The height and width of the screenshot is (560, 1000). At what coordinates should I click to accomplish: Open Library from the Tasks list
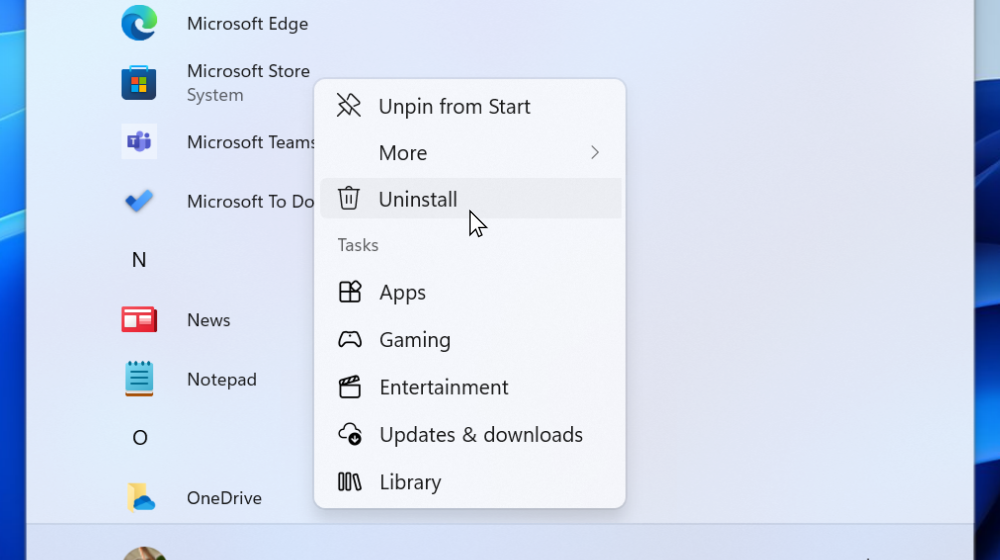click(x=410, y=482)
